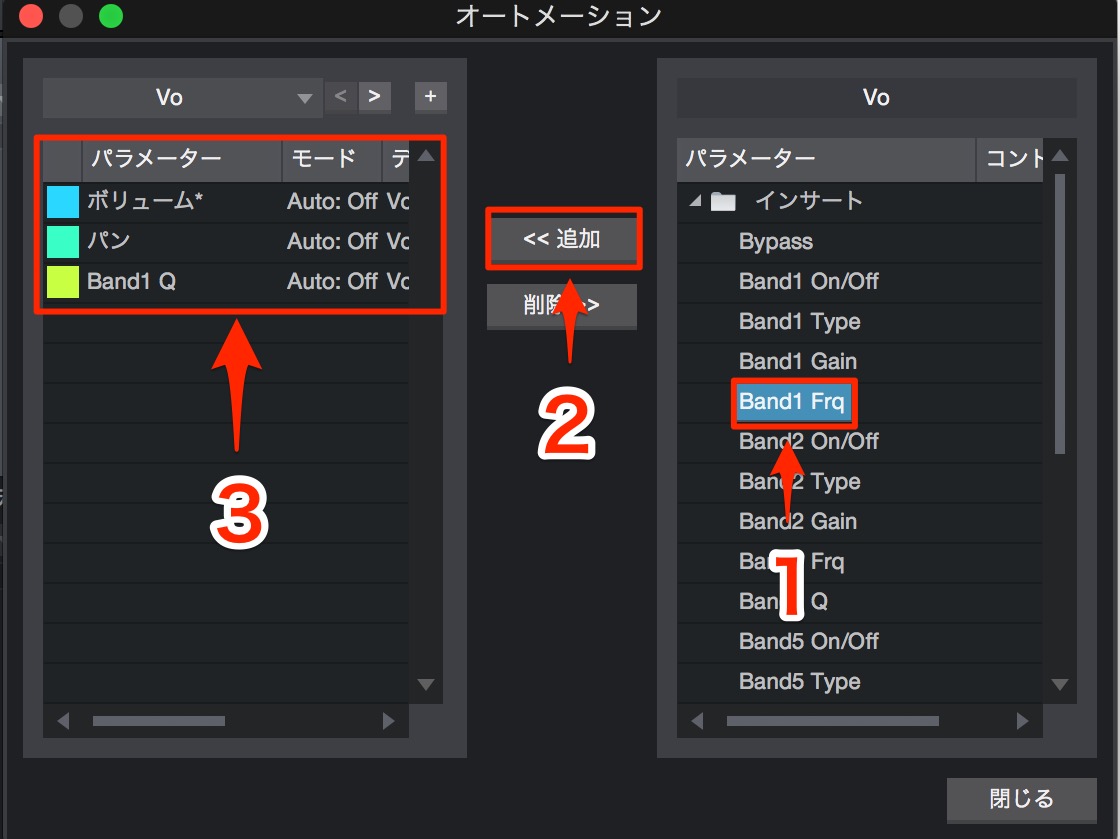Select Band1 Gain parameter
This screenshot has height=839, width=1120.
coord(798,361)
